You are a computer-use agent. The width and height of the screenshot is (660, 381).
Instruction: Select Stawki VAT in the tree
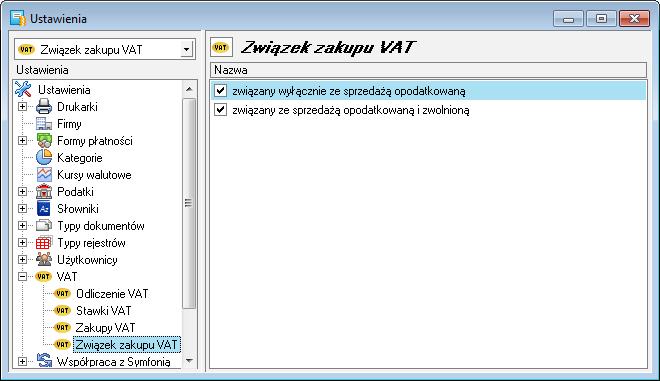tap(104, 310)
